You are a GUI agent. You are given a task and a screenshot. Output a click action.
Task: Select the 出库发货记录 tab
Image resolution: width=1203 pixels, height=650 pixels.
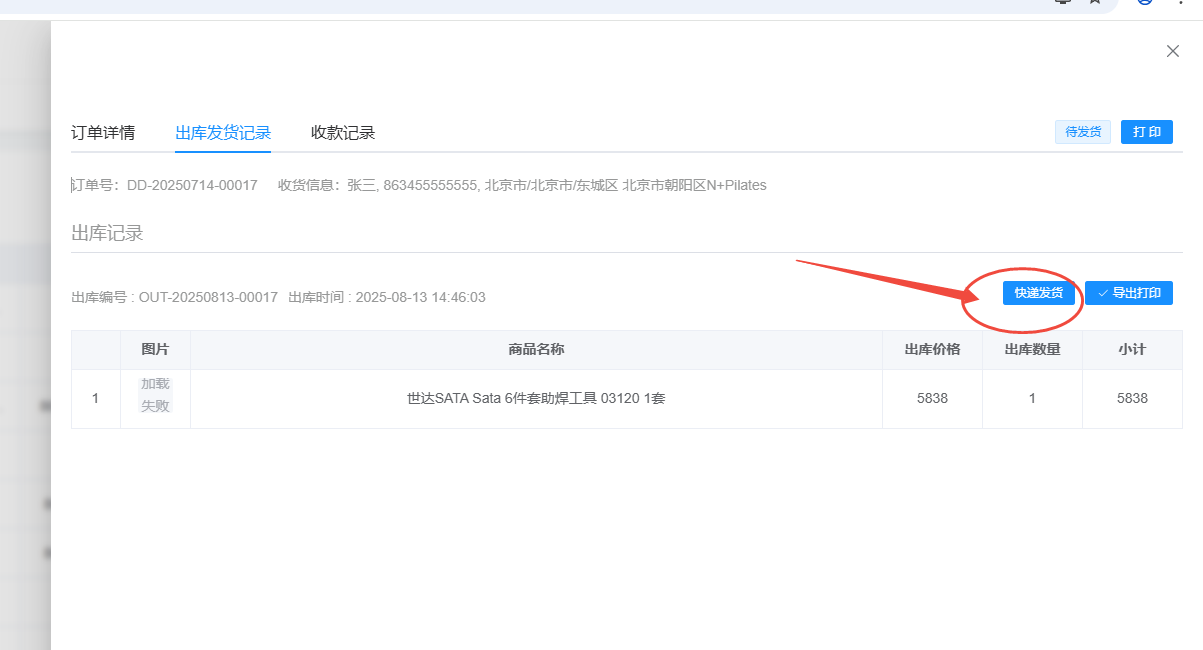[223, 133]
